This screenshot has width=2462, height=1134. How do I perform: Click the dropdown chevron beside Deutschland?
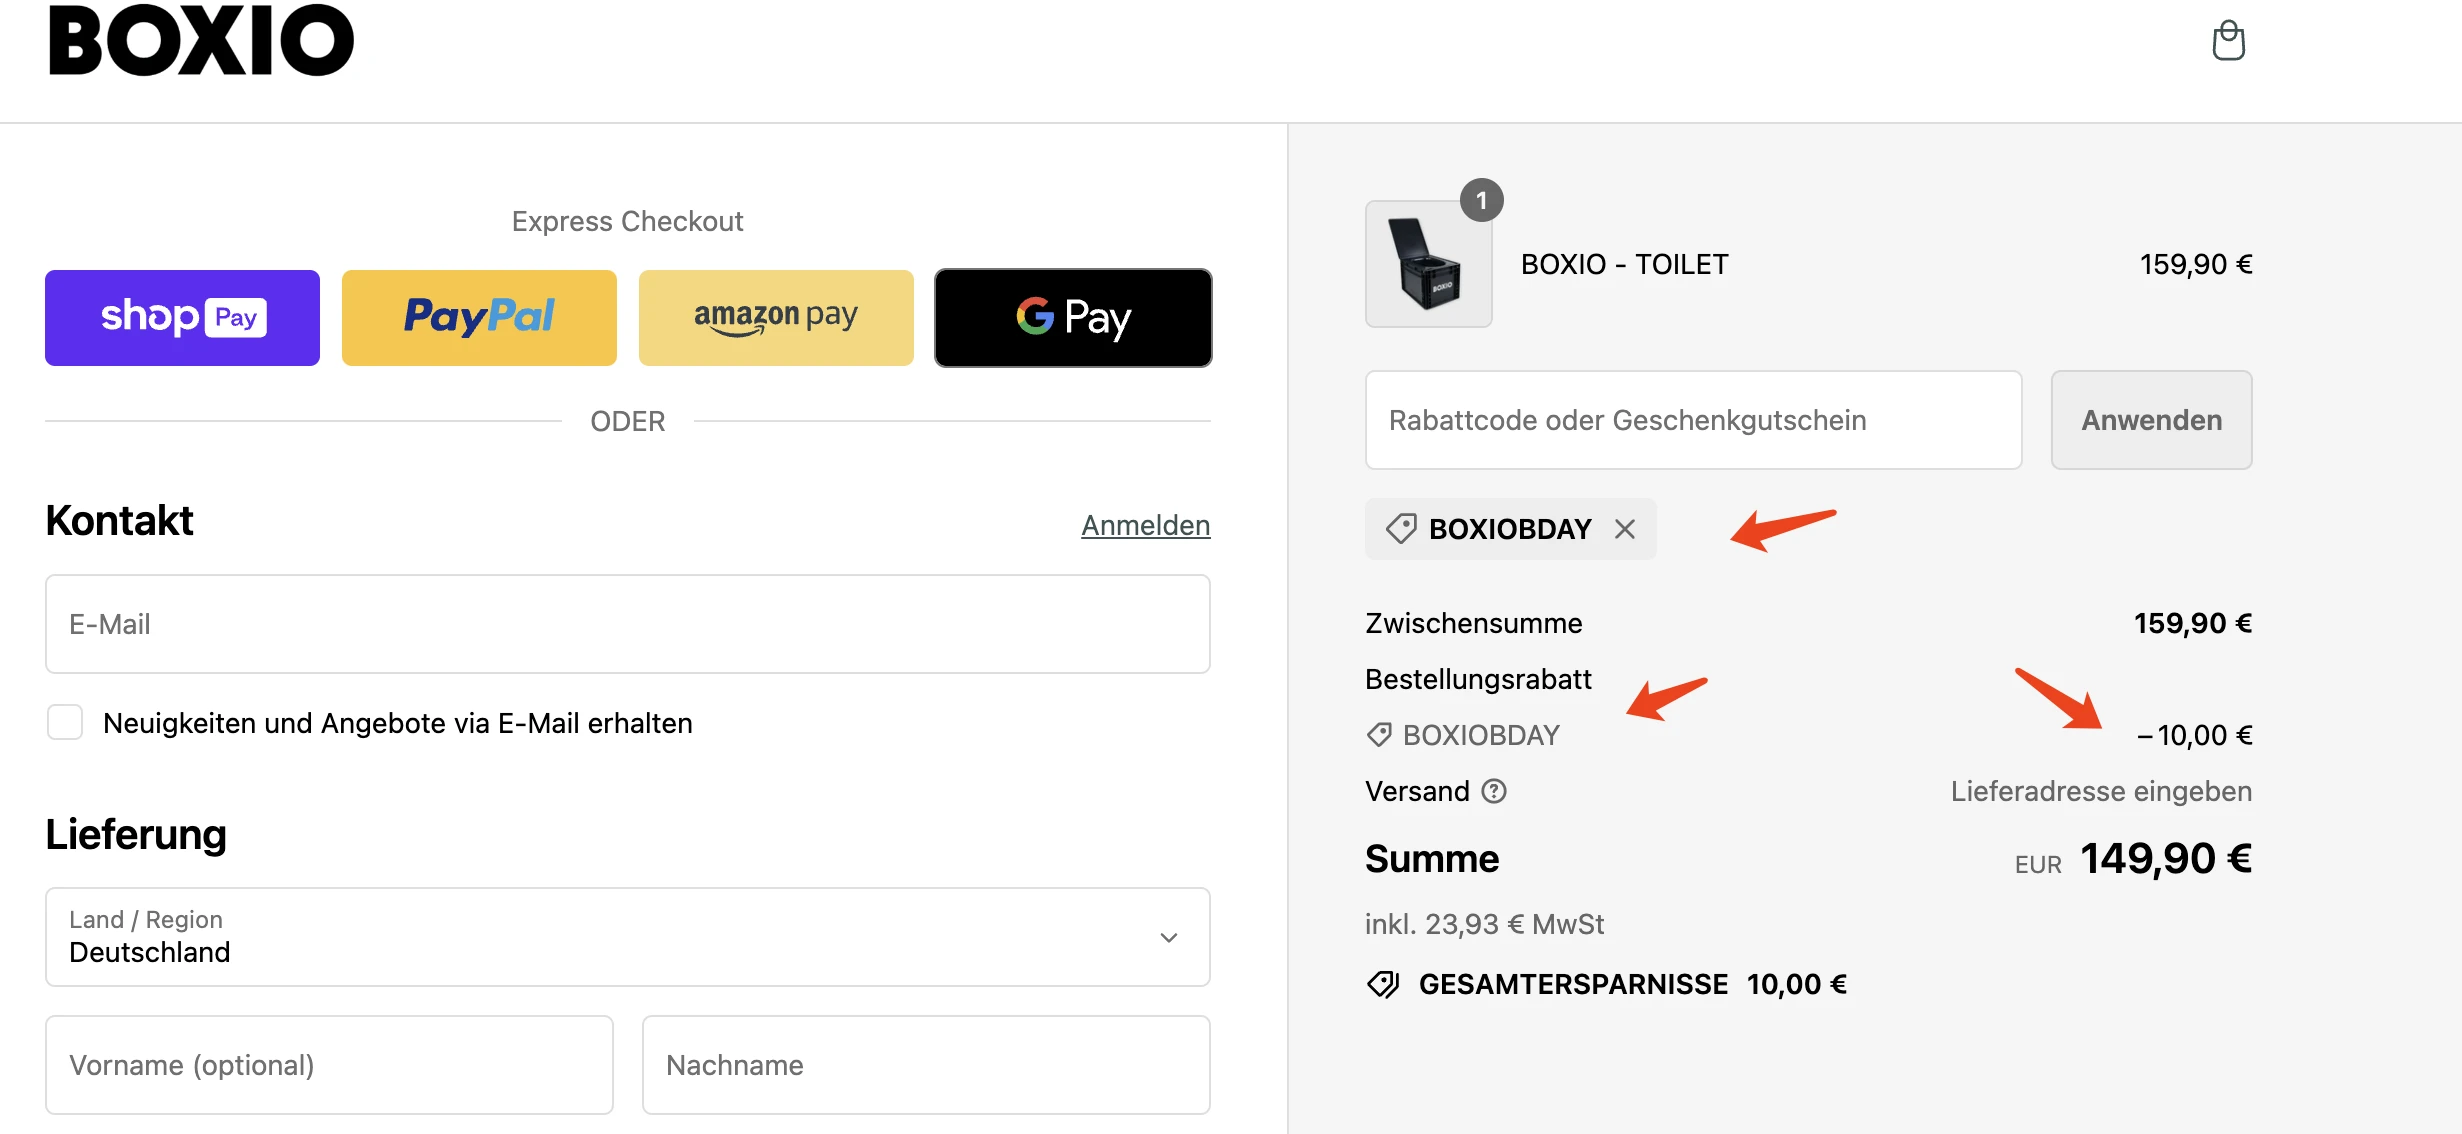click(1169, 938)
